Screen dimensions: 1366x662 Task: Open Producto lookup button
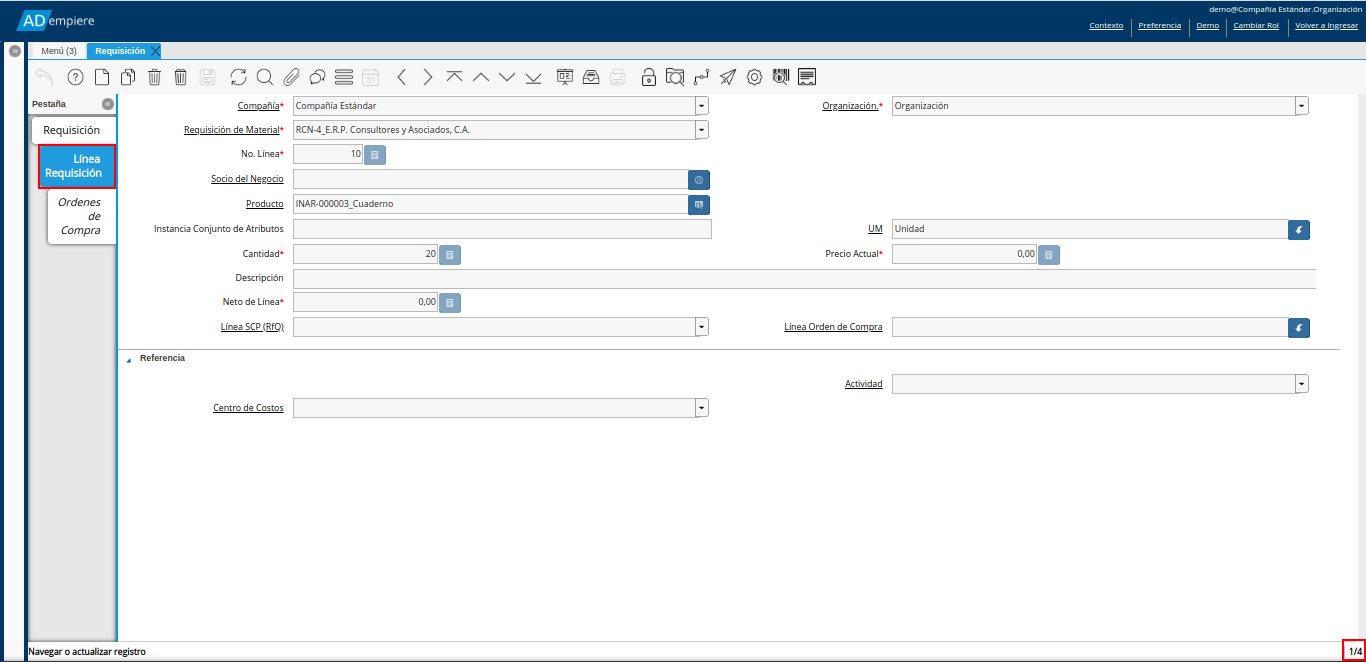tap(699, 204)
